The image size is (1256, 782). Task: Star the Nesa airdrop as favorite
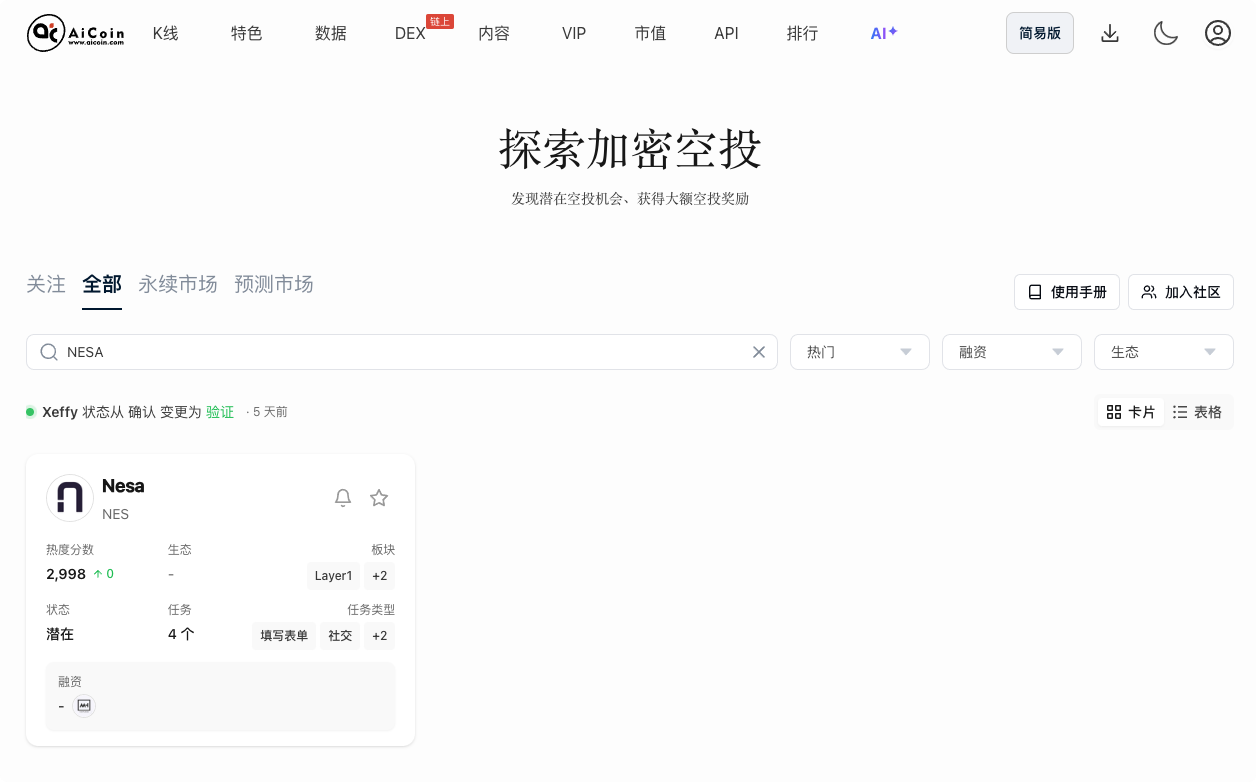[379, 498]
